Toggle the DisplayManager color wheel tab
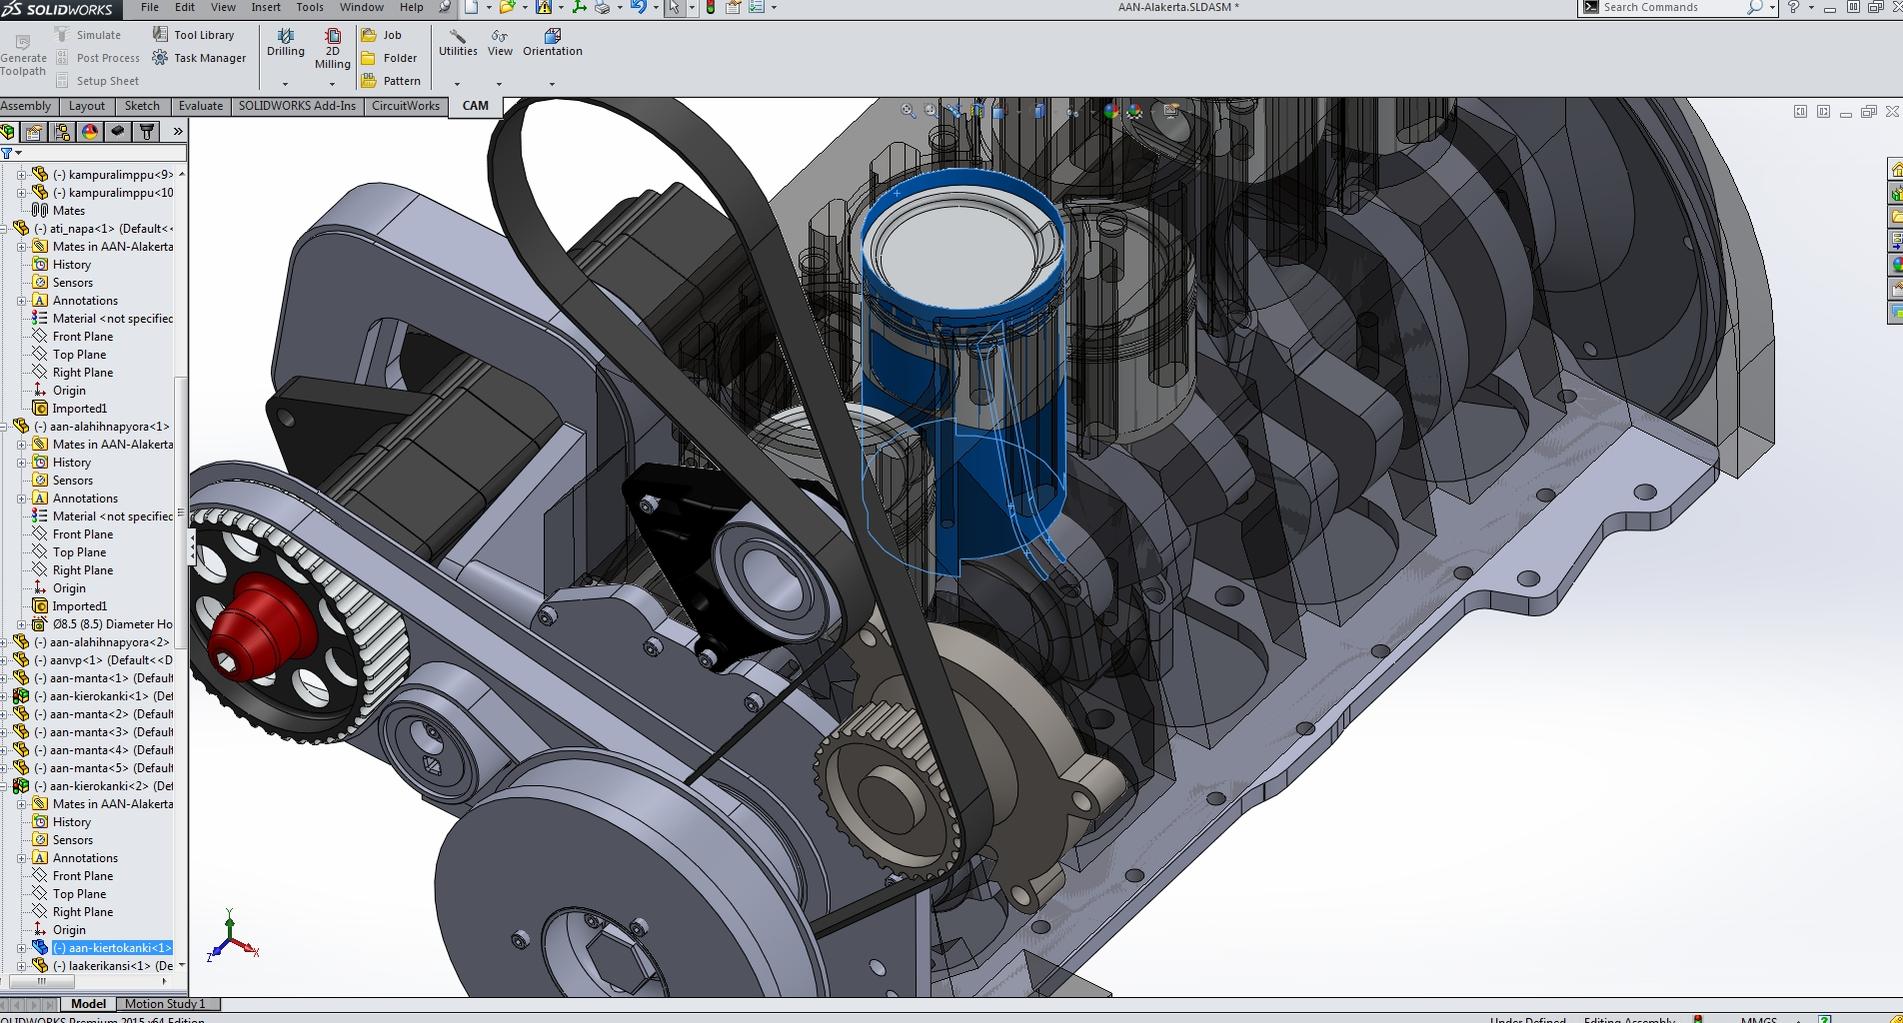The image size is (1903, 1023). tap(90, 131)
